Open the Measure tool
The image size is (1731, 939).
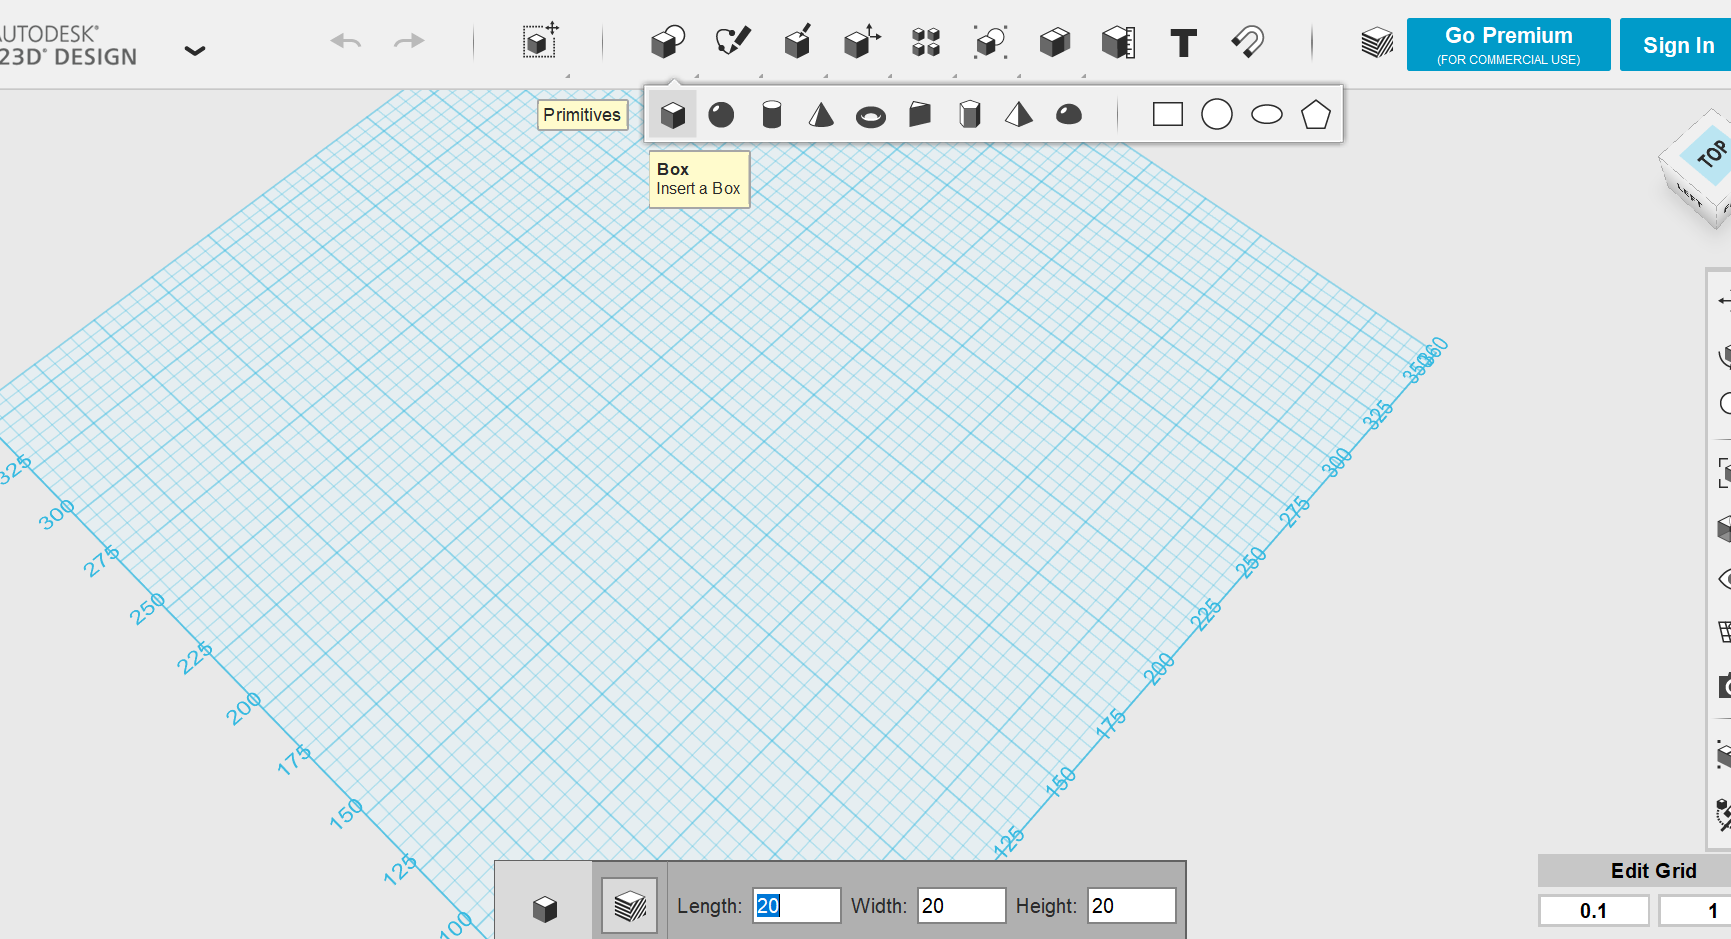tap(1118, 42)
